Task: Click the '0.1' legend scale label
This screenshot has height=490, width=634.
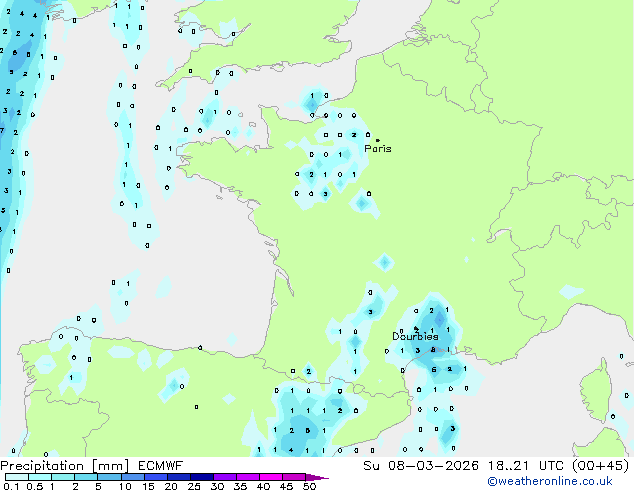Action: 11,486
